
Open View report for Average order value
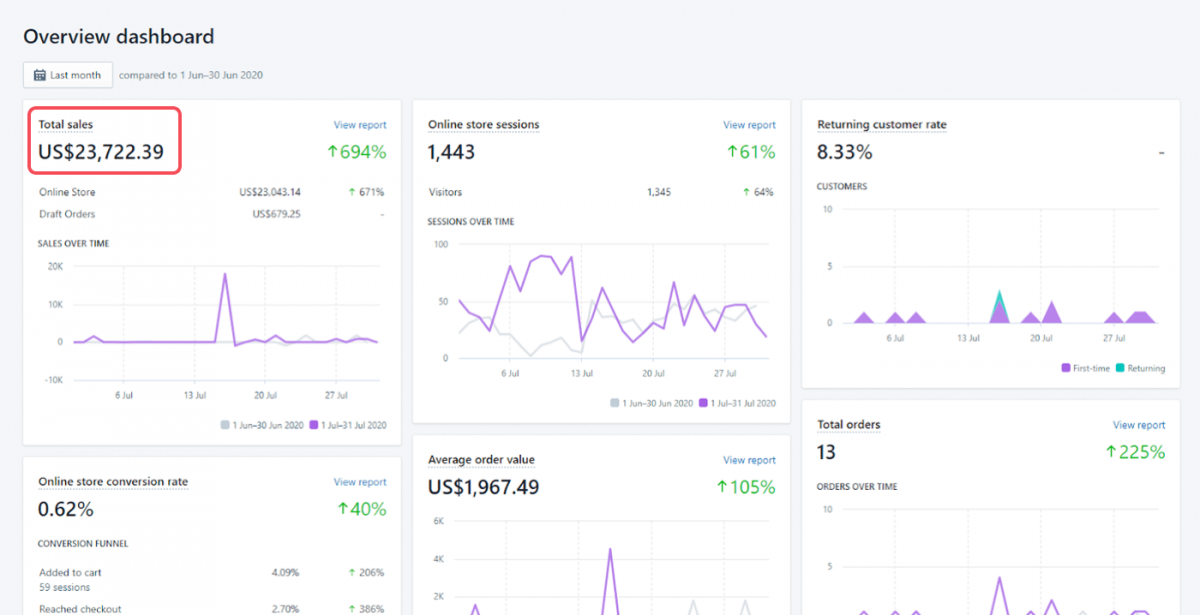click(749, 460)
